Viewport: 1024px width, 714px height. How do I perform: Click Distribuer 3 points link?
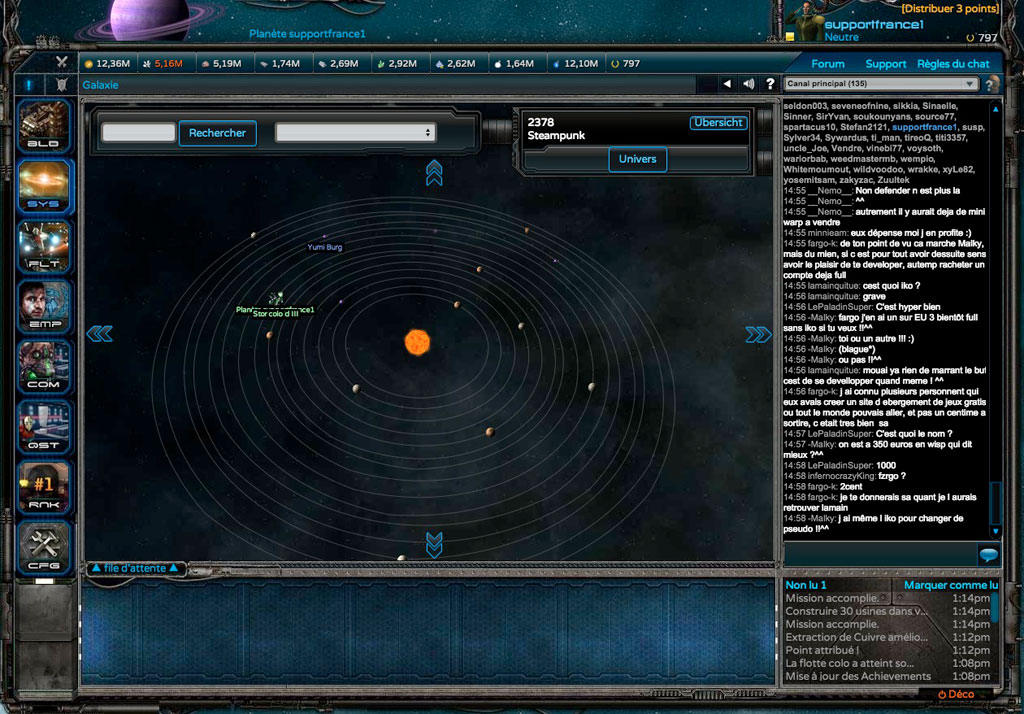point(950,8)
